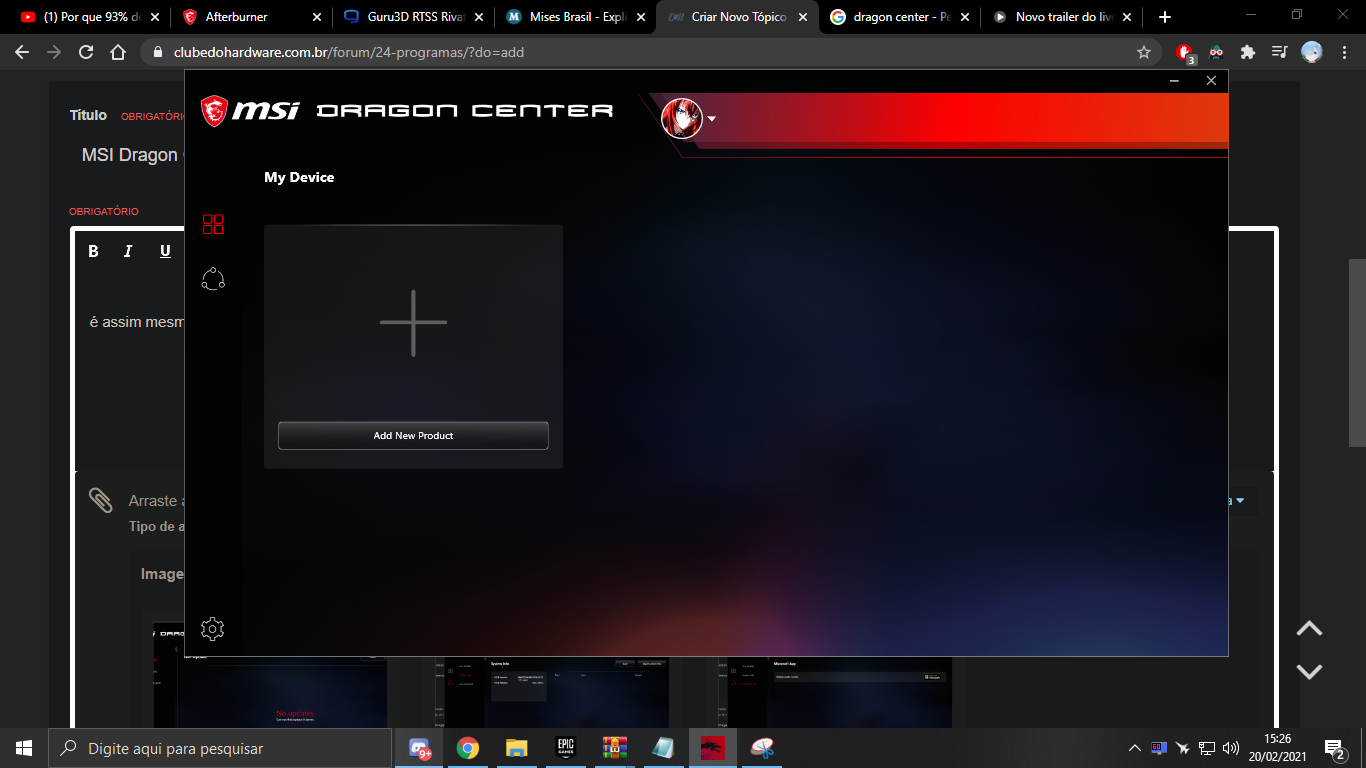
Task: Switch to the YouTube 'Por que 93%' tab
Action: [x=90, y=17]
